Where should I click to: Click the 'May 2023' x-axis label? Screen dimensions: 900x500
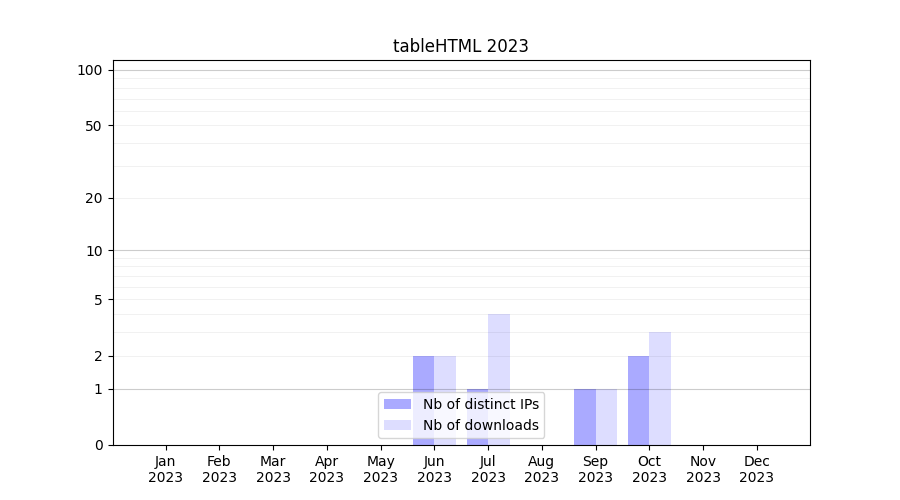[x=380, y=469]
